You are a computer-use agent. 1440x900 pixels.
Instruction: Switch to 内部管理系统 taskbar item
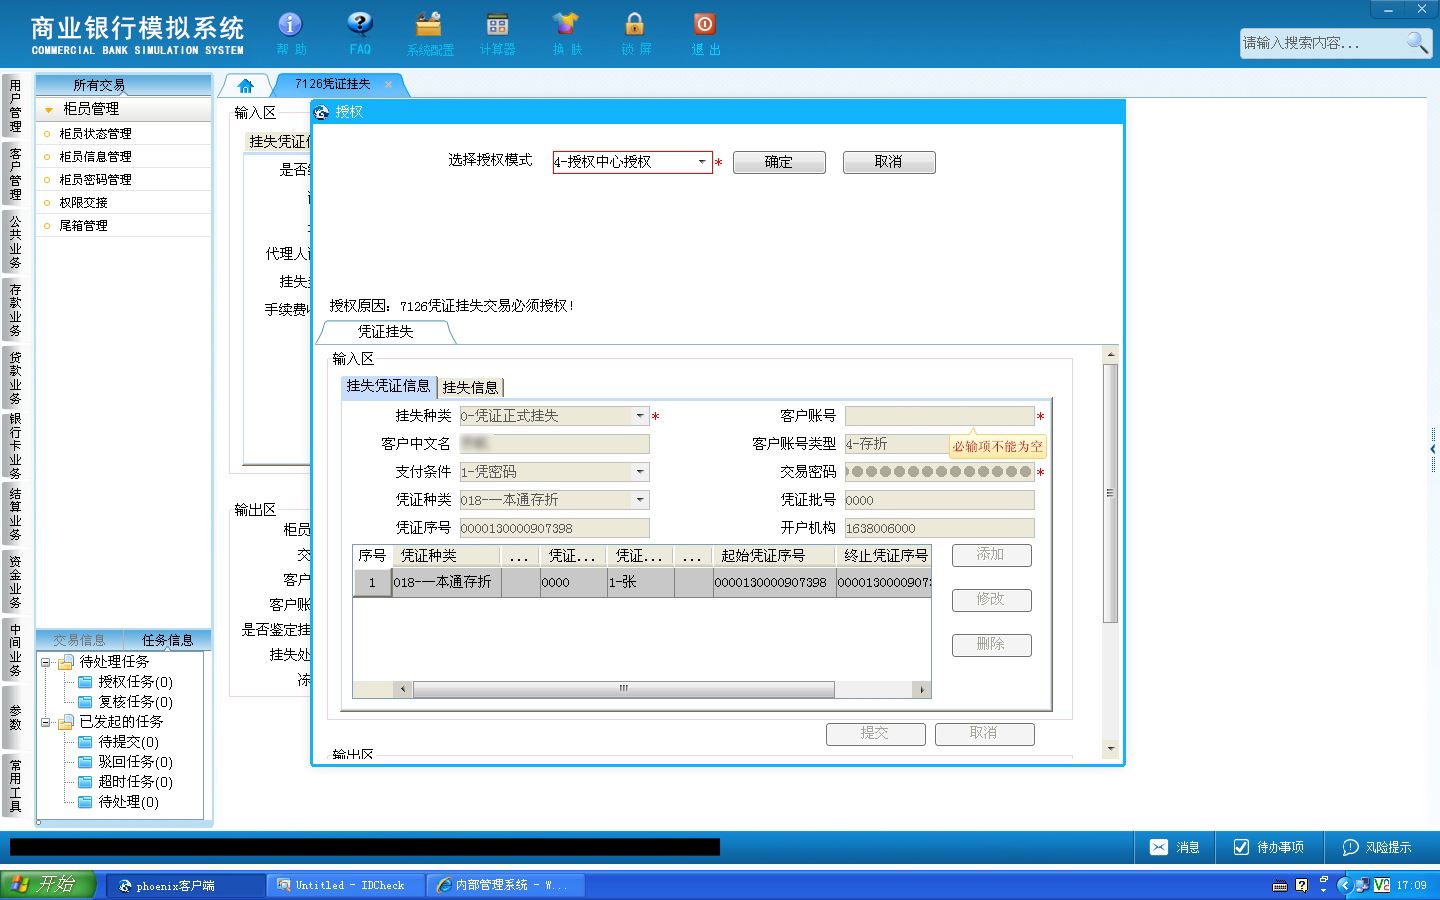pyautogui.click(x=505, y=885)
